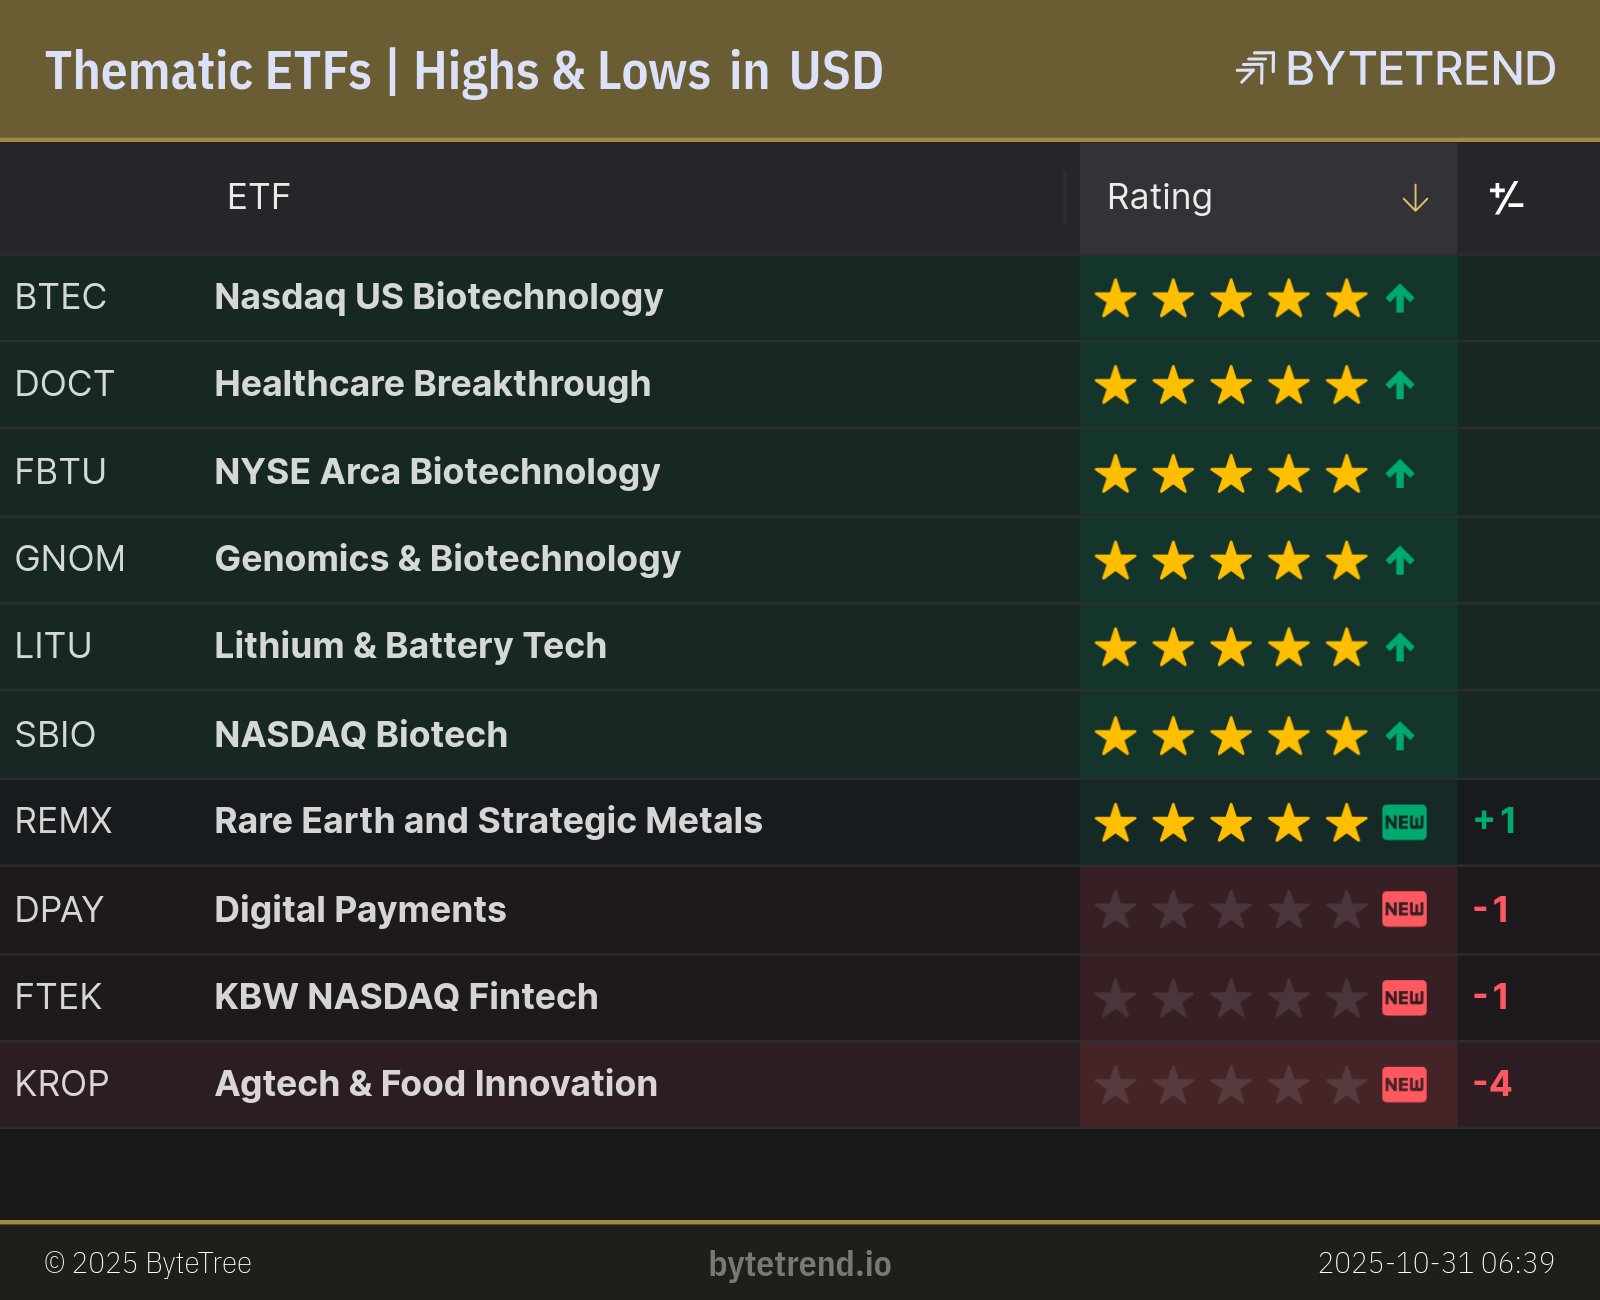
Task: Click the green NEW badge for REMX
Action: coord(1404,822)
